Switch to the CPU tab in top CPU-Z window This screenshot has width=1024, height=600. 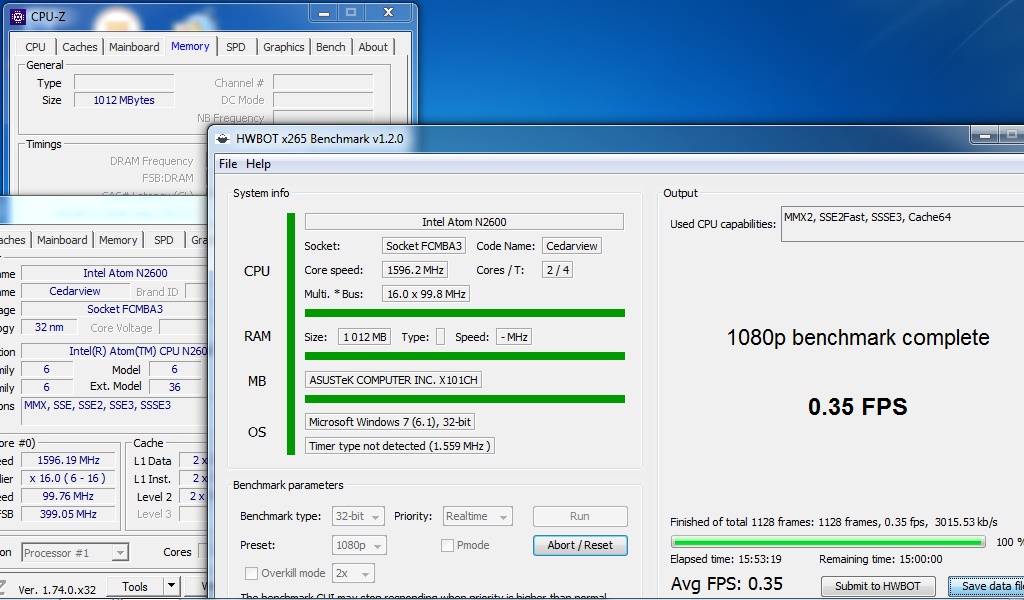point(35,47)
